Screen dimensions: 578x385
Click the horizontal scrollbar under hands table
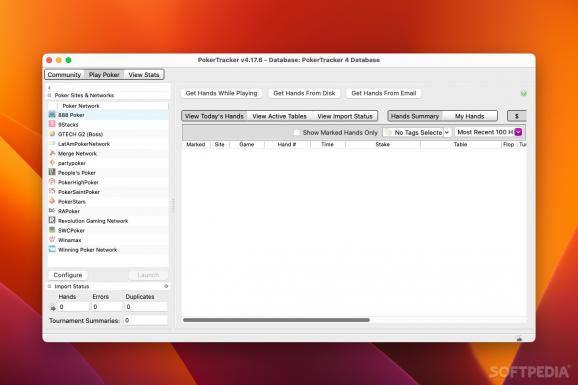click(x=276, y=320)
